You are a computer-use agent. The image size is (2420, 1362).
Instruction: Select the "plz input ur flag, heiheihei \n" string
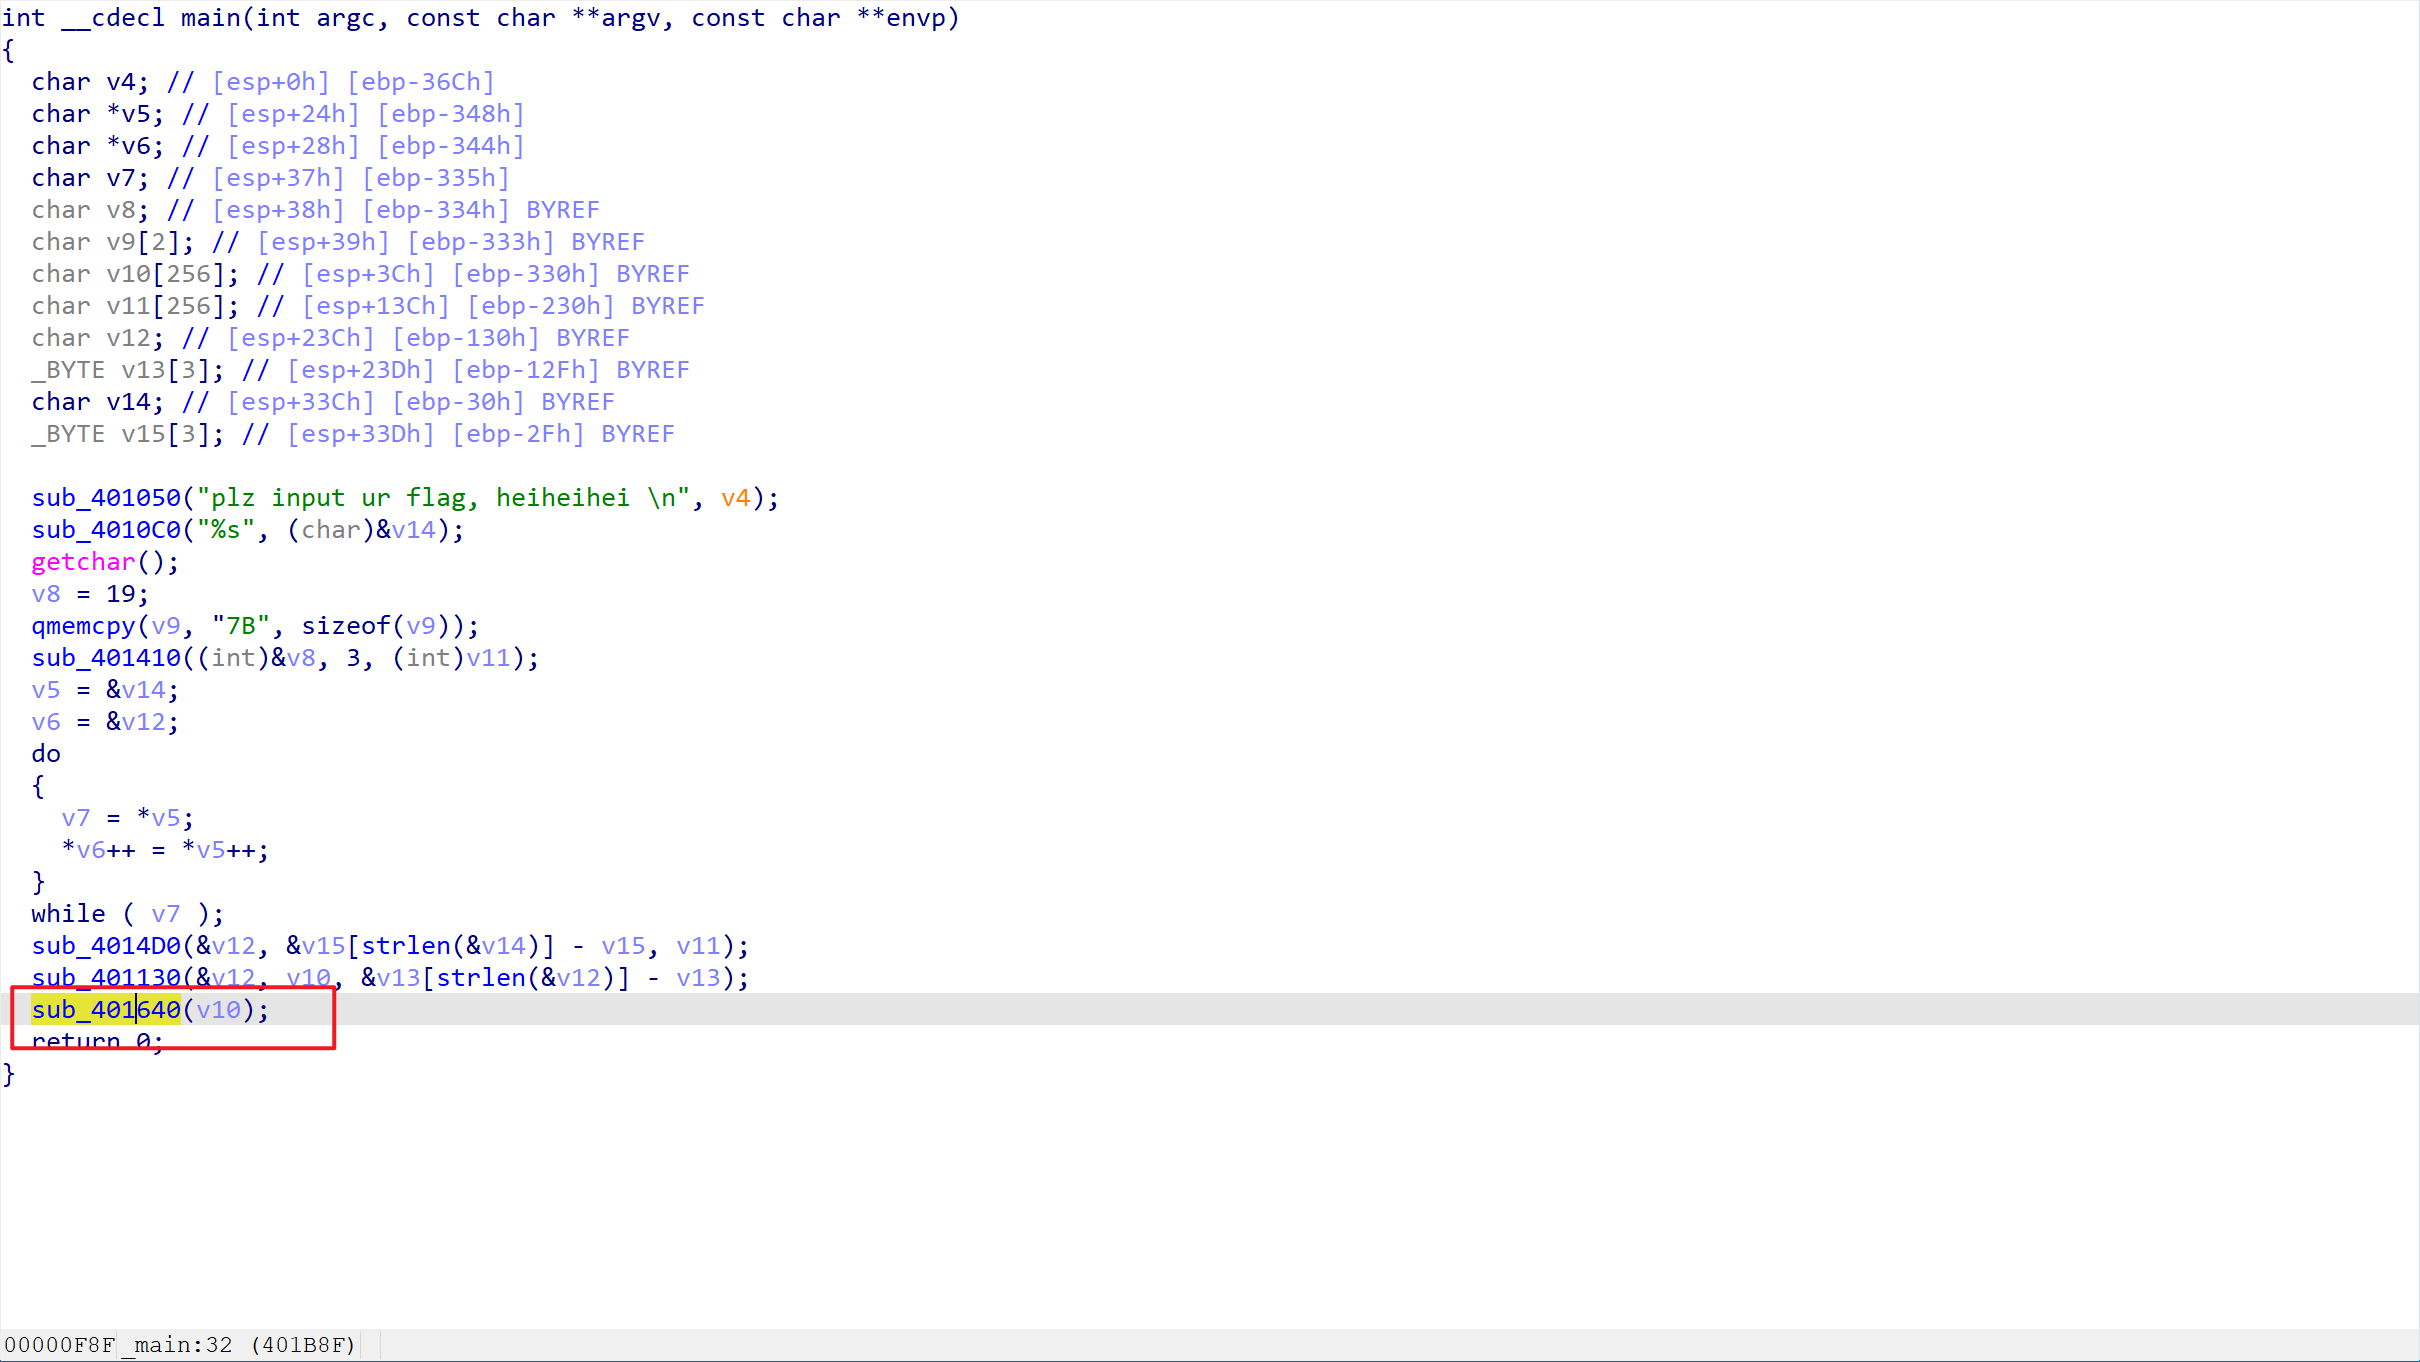tap(443, 497)
